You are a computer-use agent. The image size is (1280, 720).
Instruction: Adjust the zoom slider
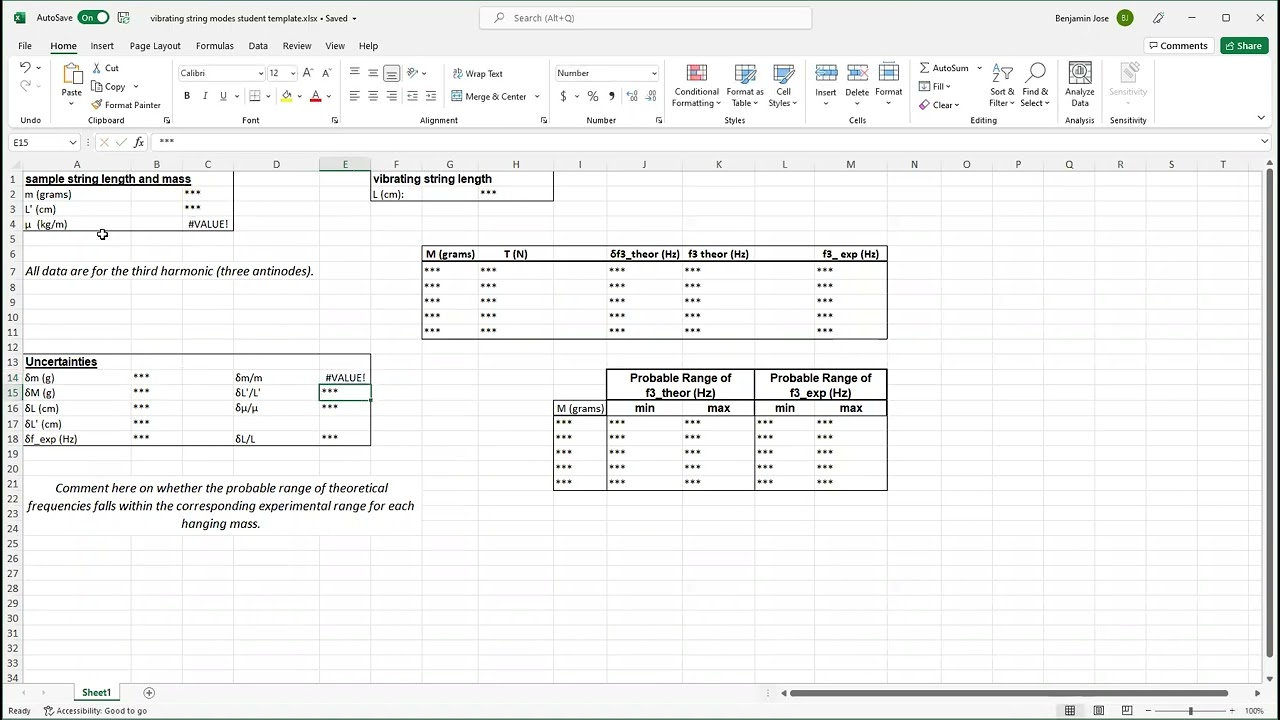point(1190,711)
